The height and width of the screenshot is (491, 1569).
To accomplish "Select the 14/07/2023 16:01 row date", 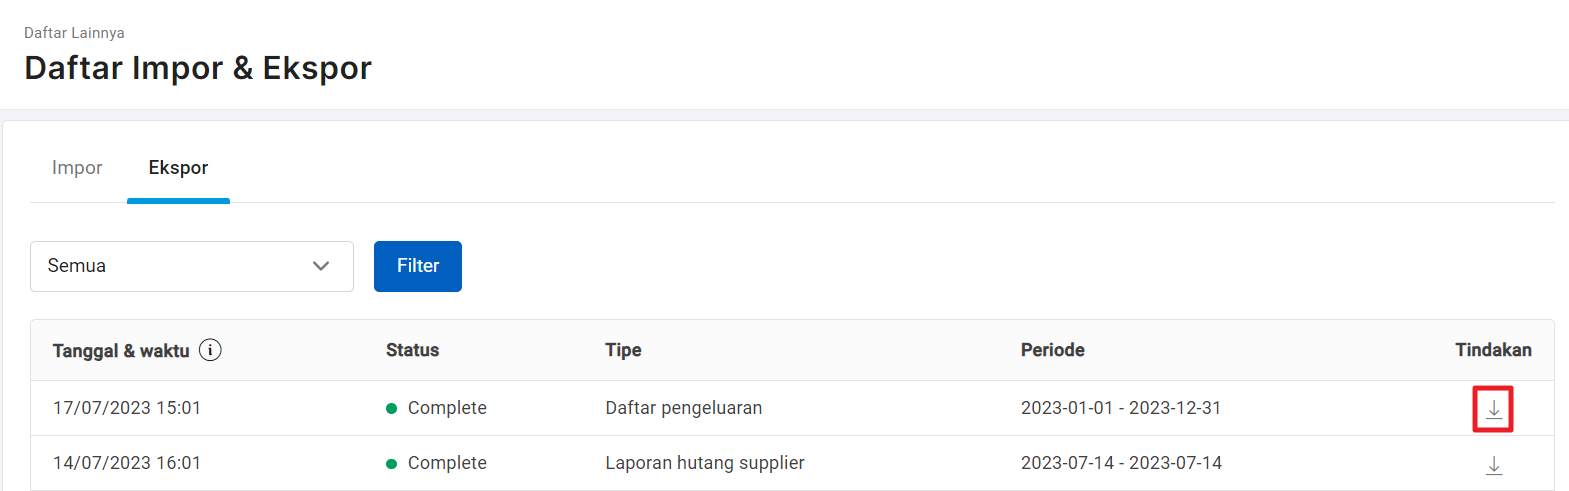I will (x=127, y=463).
